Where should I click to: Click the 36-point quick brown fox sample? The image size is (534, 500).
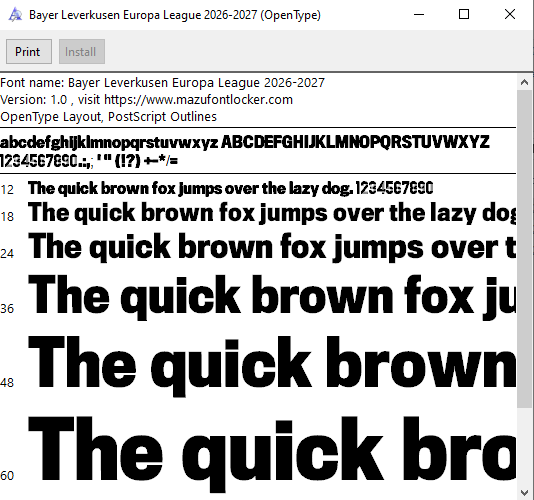(x=272, y=297)
